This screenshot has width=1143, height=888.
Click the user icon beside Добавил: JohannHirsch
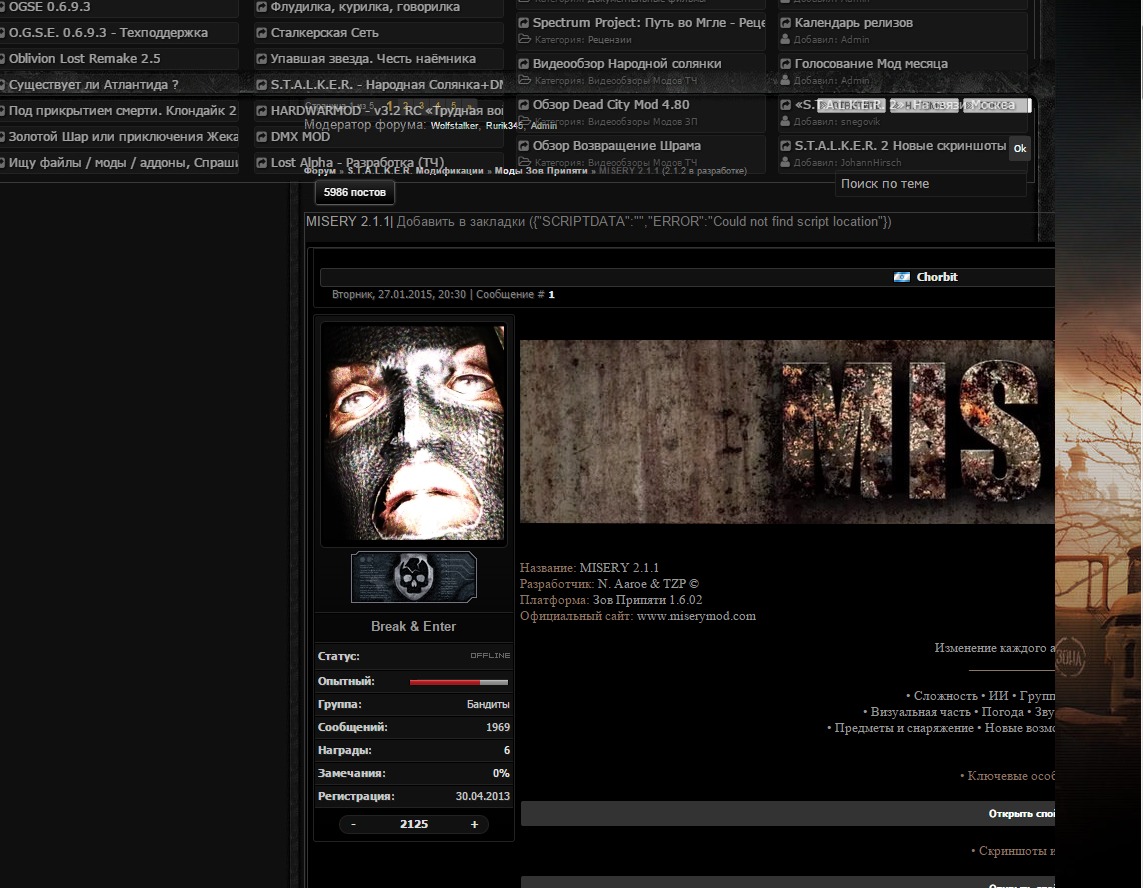click(785, 163)
